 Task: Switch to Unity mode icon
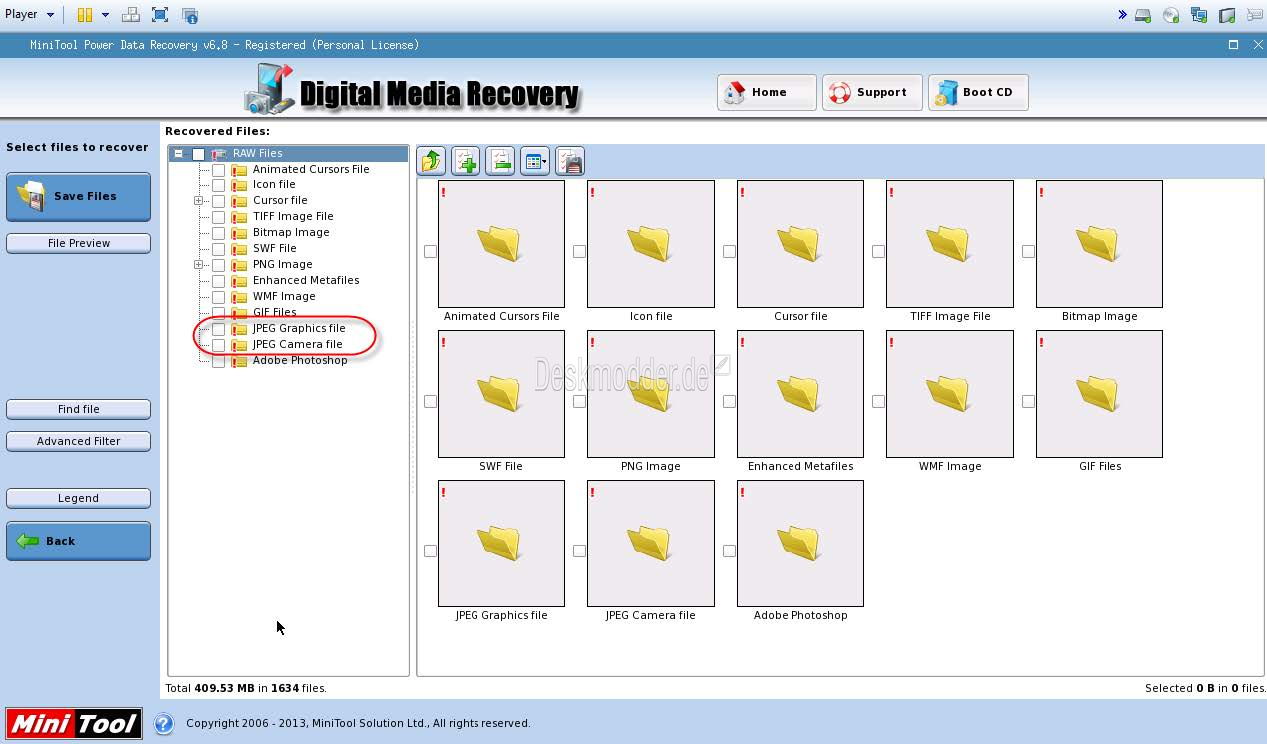coord(190,15)
